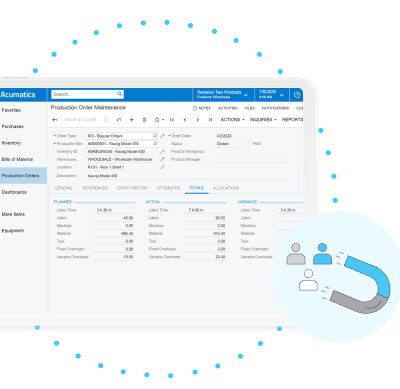Go to previous record arrow
This screenshot has height=389, width=400.
click(x=185, y=120)
